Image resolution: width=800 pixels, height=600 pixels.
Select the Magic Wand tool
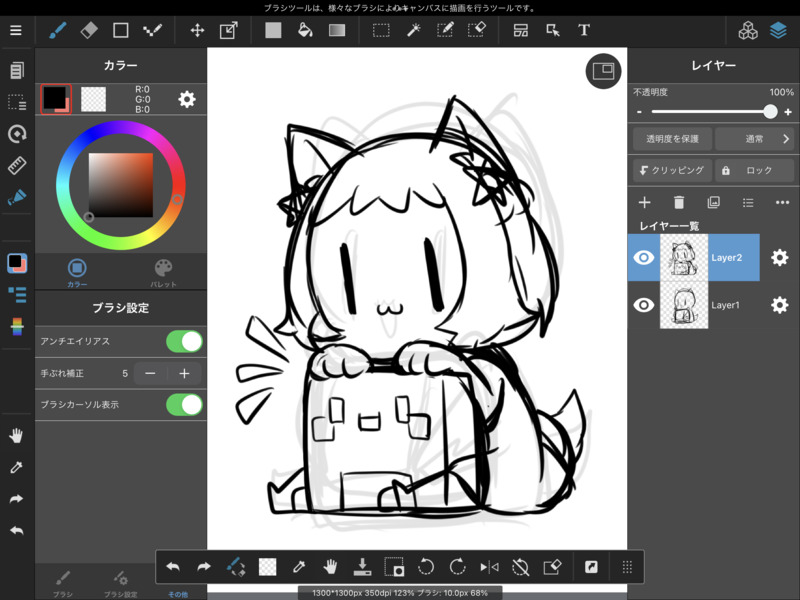(x=413, y=31)
